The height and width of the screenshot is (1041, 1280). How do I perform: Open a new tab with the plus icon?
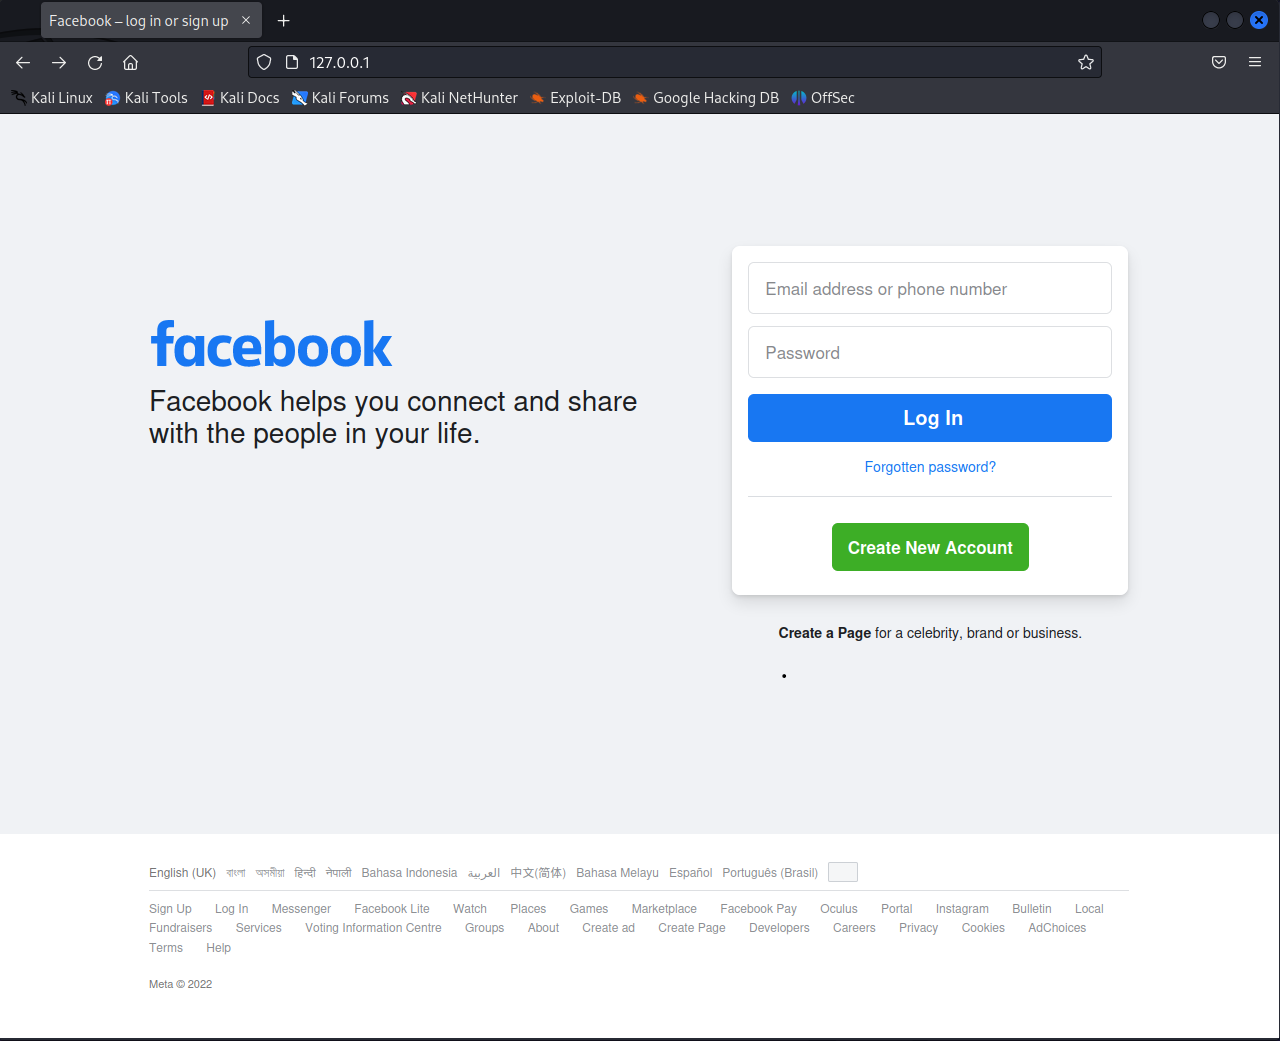click(284, 21)
